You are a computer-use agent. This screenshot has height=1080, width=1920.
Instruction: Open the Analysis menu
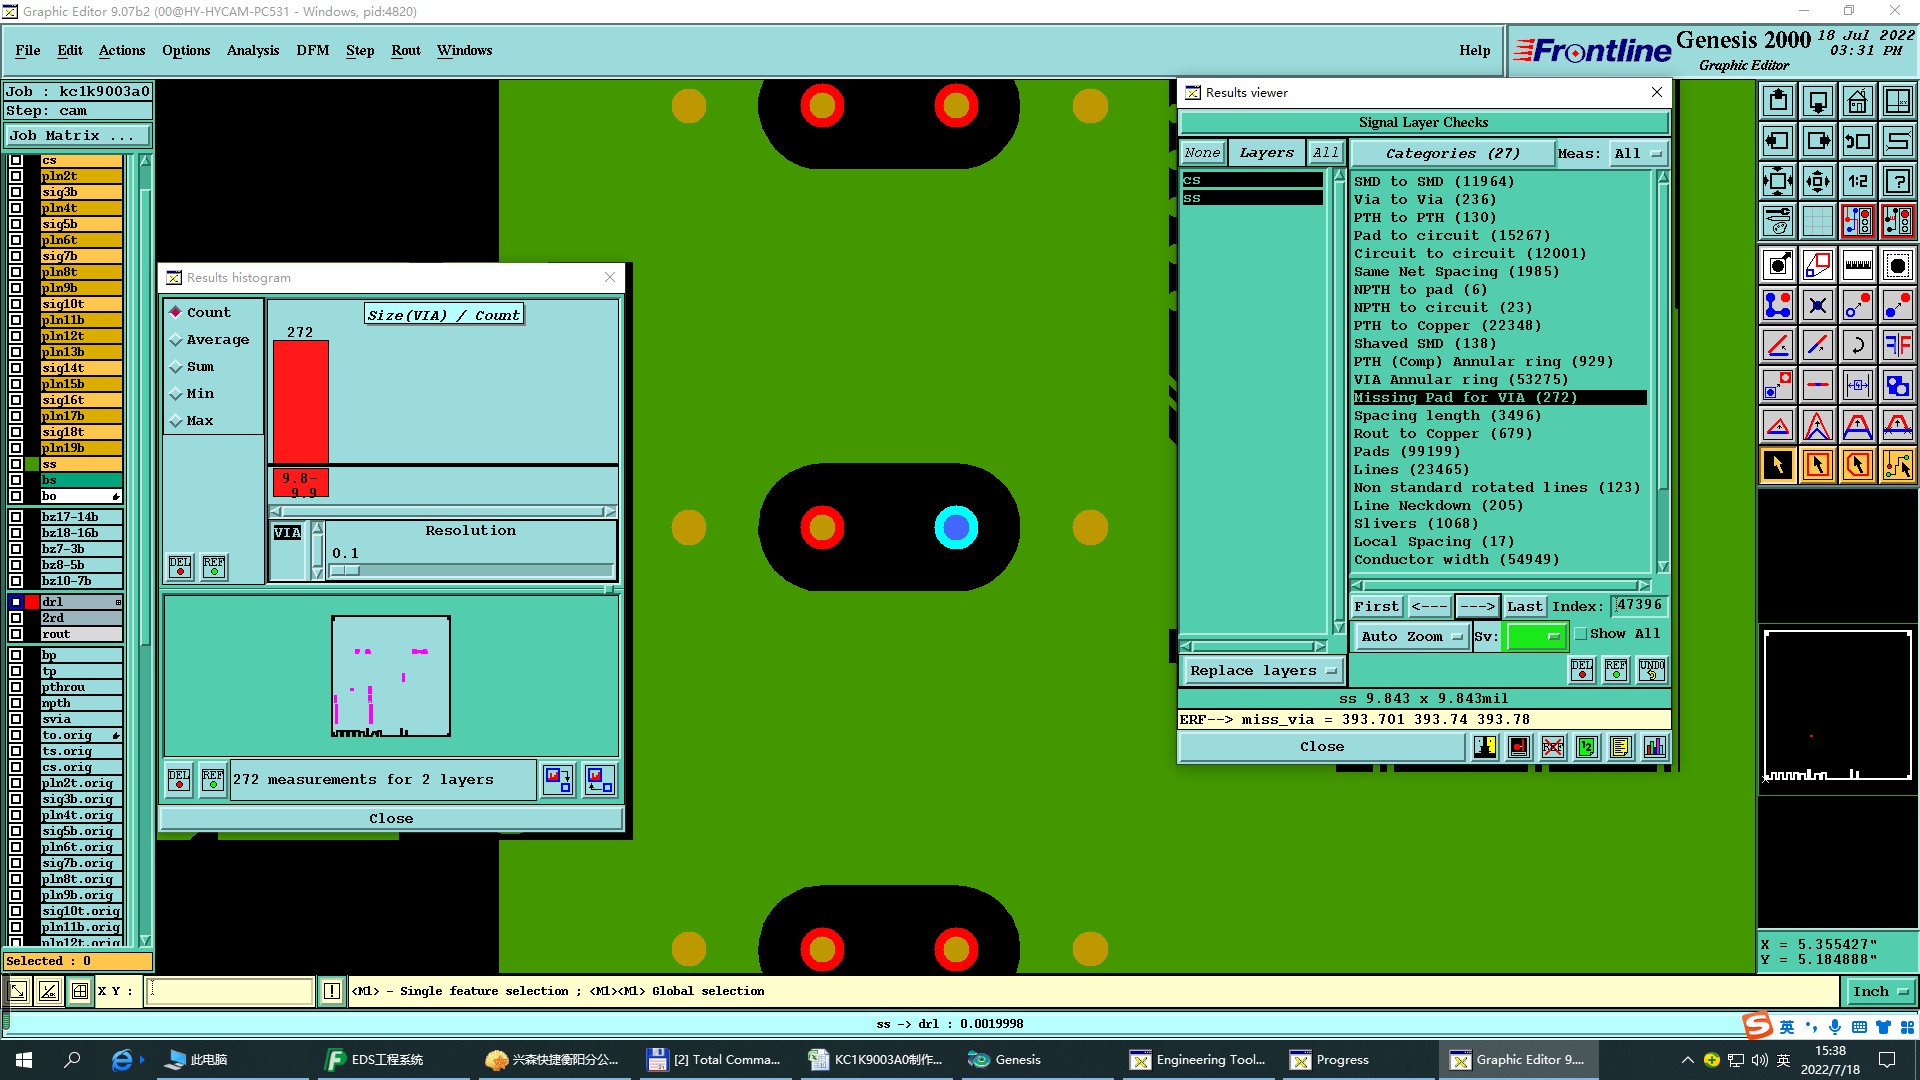[252, 50]
